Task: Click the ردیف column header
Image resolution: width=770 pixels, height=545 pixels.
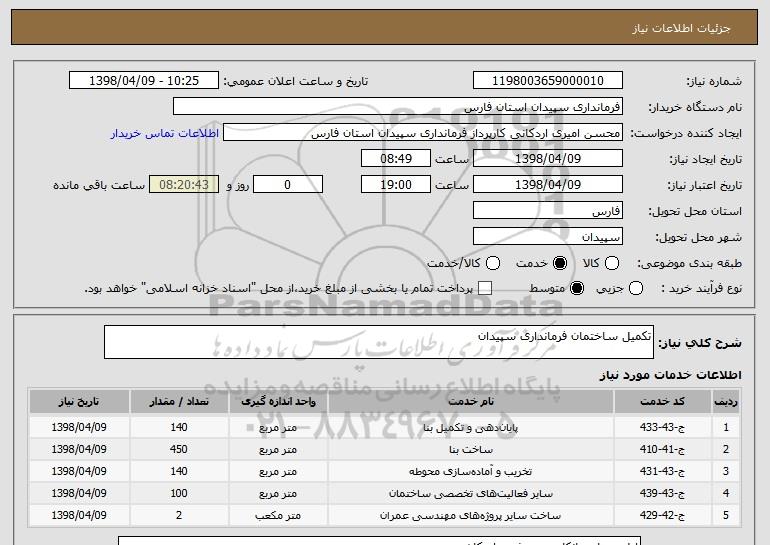Action: coord(726,402)
